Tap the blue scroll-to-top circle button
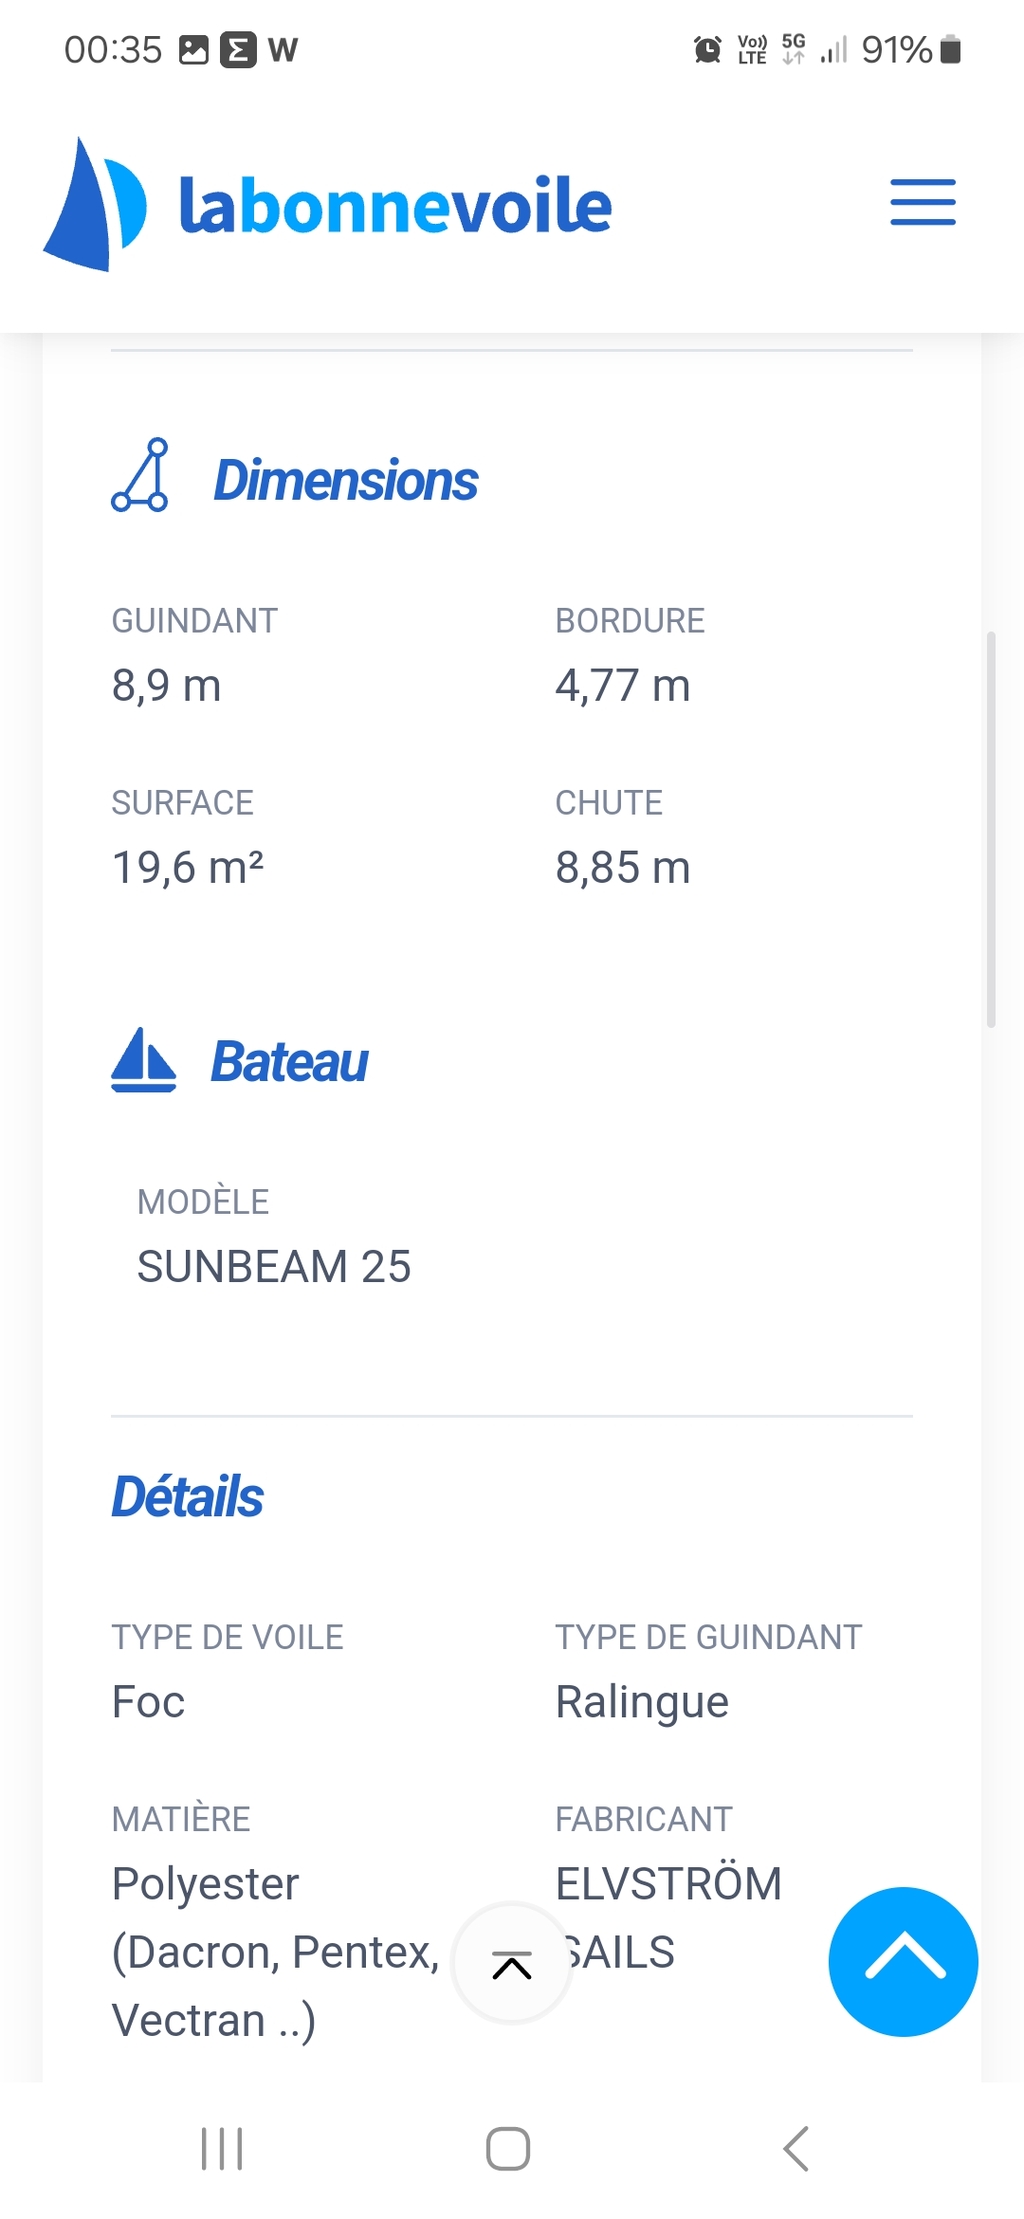Image resolution: width=1024 pixels, height=2219 pixels. [903, 1961]
